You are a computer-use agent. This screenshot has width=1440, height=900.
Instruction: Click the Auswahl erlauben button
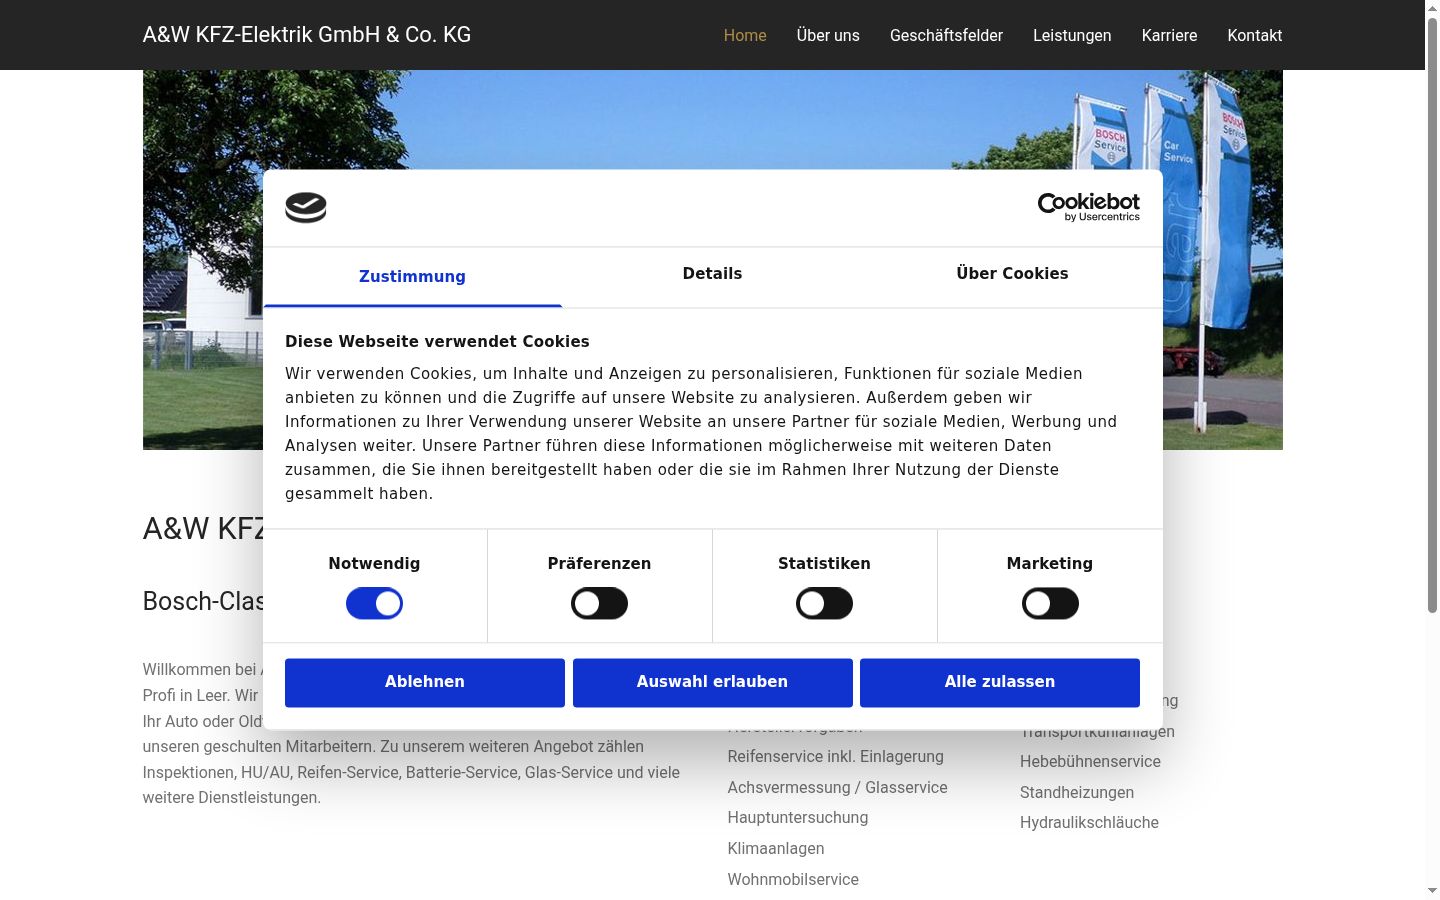(712, 682)
